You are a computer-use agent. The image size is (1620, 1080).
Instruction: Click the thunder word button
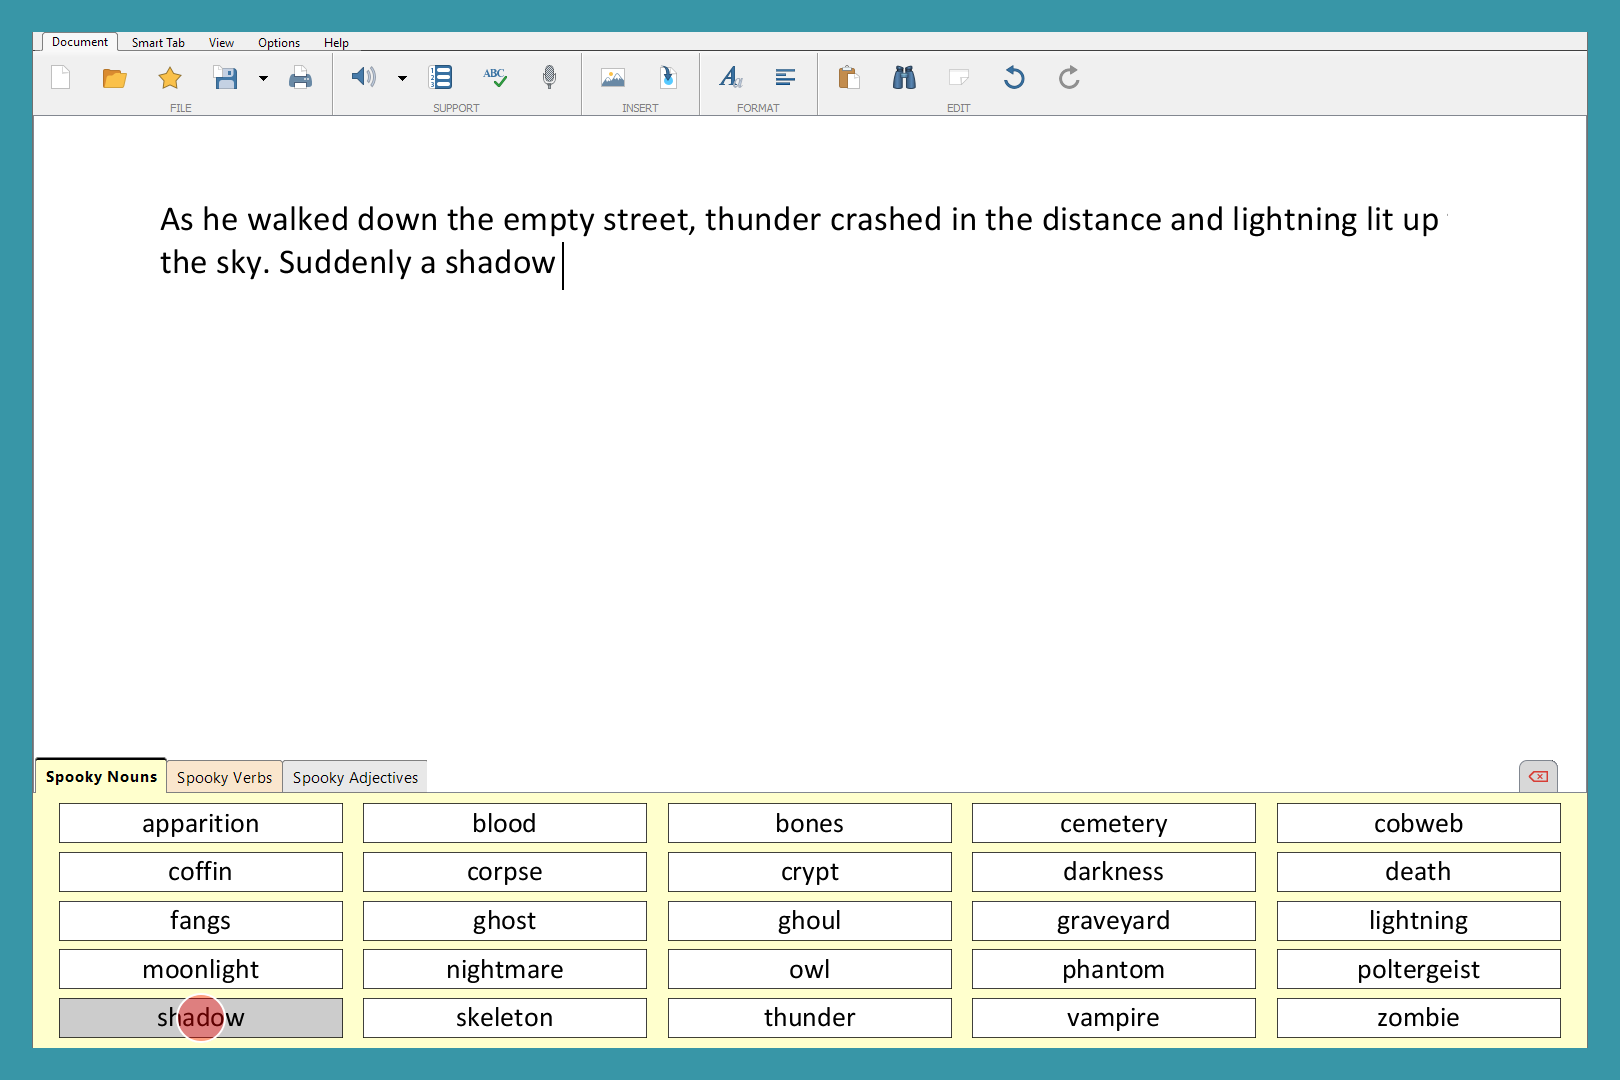click(810, 1018)
